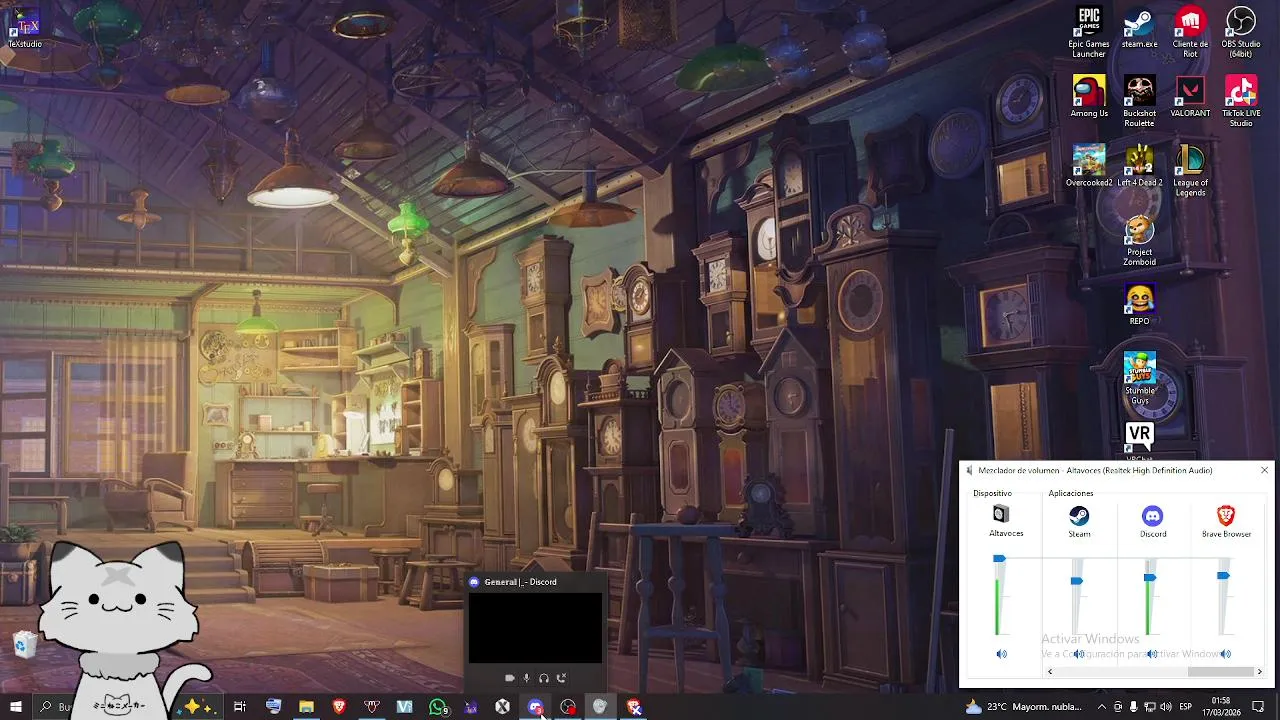Click the Brave Browser icon in the volume mixer
The image size is (1280, 720).
tap(1225, 515)
